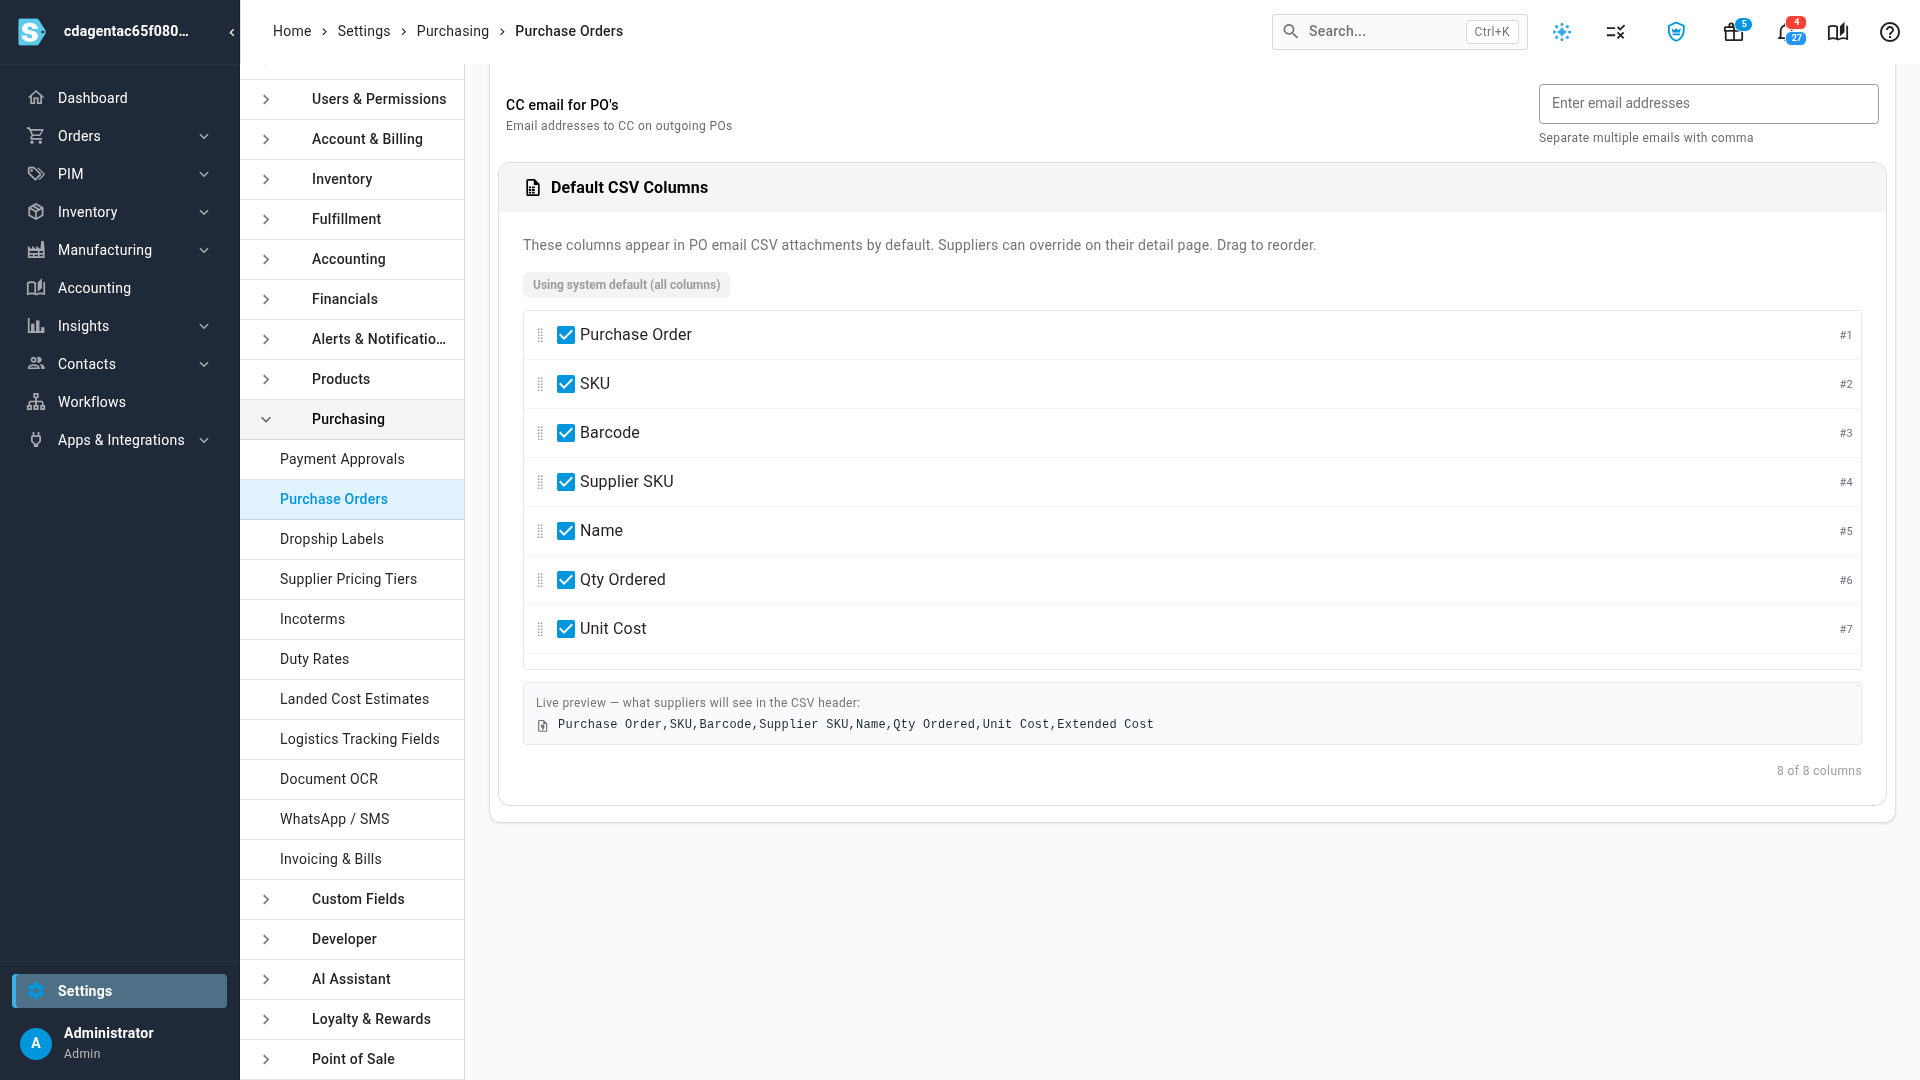Click the shield icon in header
Viewport: 1920px width, 1080px height.
[x=1677, y=32]
